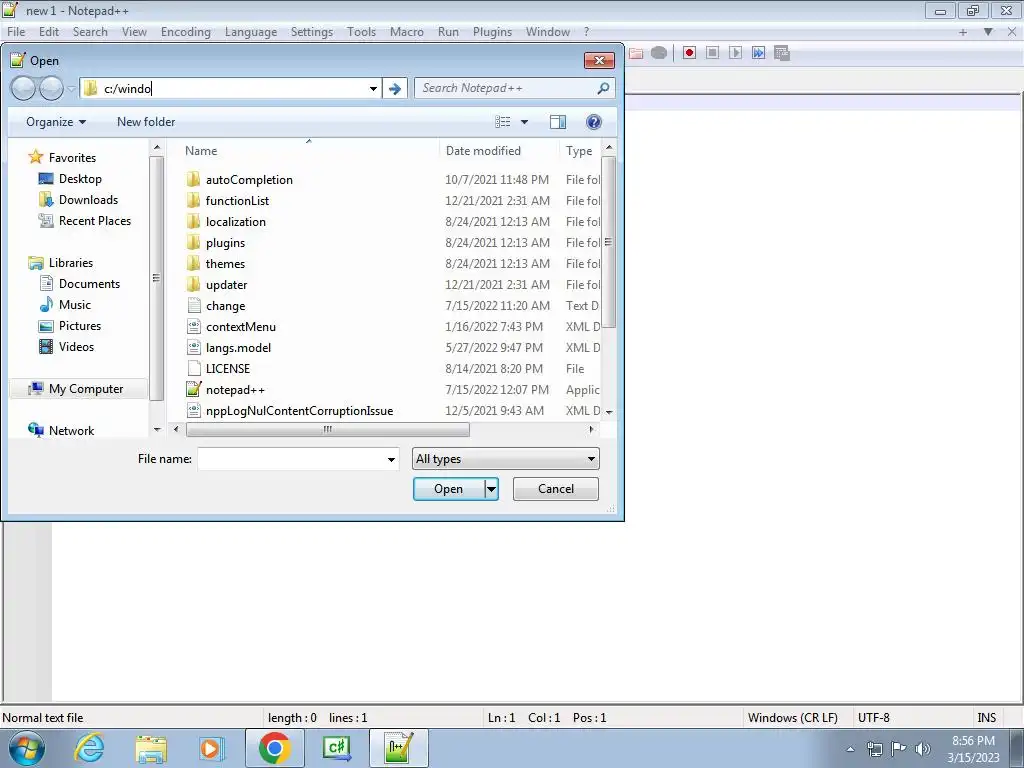This screenshot has width=1024, height=768.
Task: Open Internet Explorer from taskbar
Action: (x=89, y=748)
